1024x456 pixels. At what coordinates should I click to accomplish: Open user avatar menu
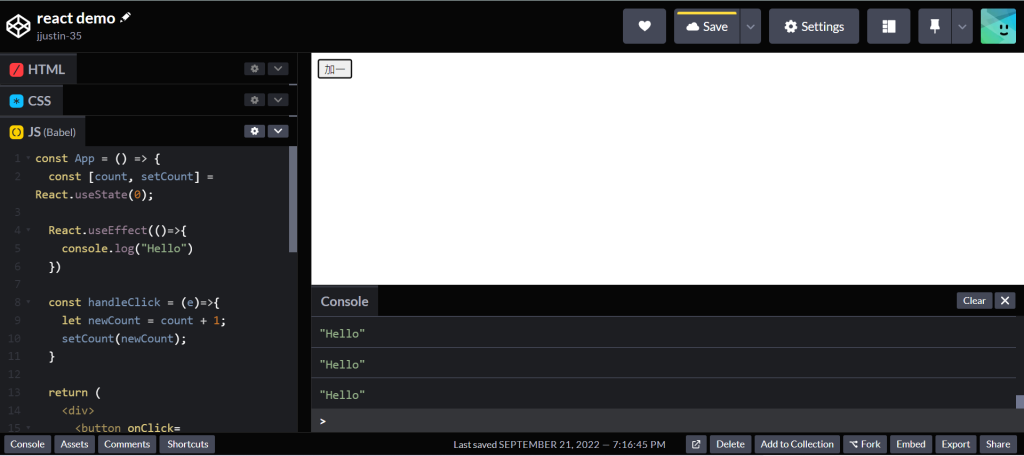(x=998, y=26)
